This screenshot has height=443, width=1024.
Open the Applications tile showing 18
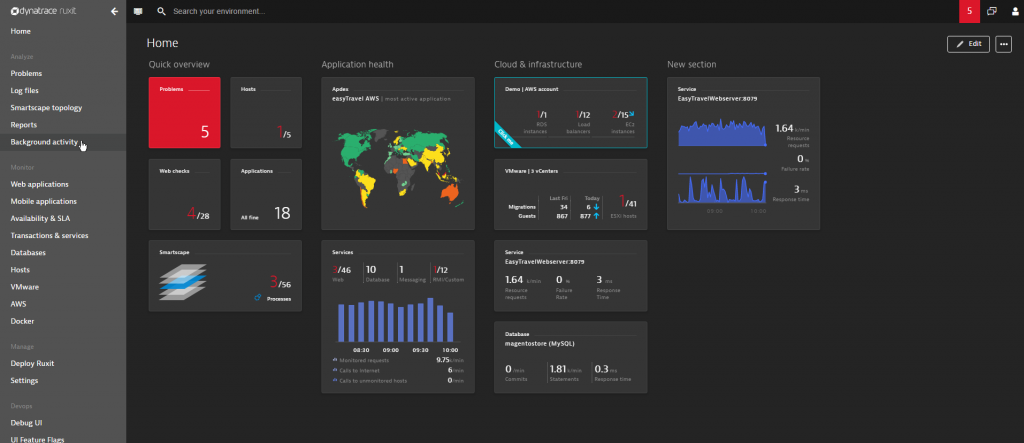266,194
